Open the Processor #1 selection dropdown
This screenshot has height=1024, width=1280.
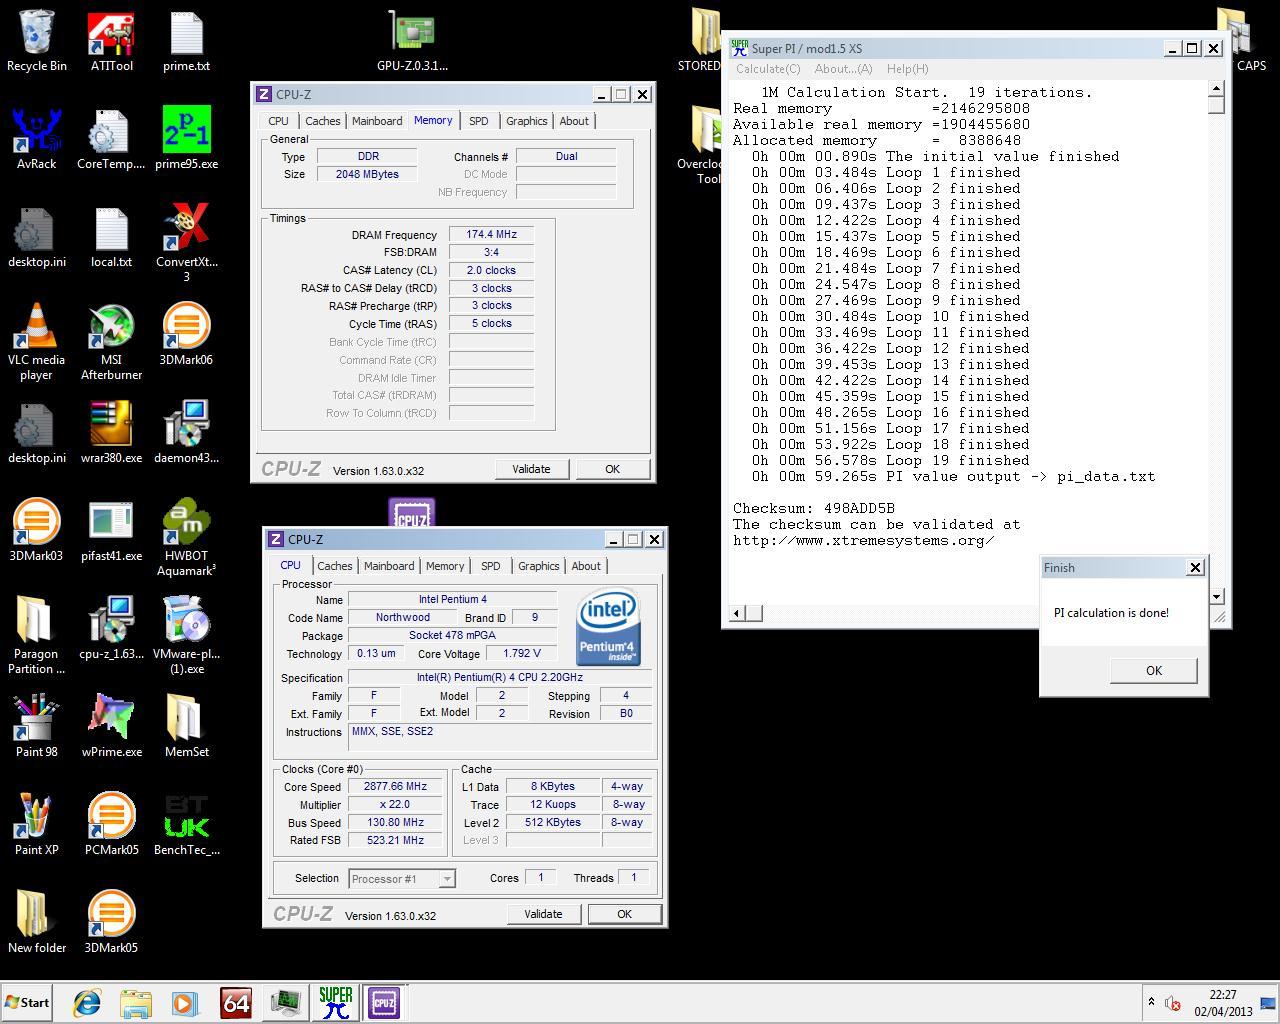(401, 879)
